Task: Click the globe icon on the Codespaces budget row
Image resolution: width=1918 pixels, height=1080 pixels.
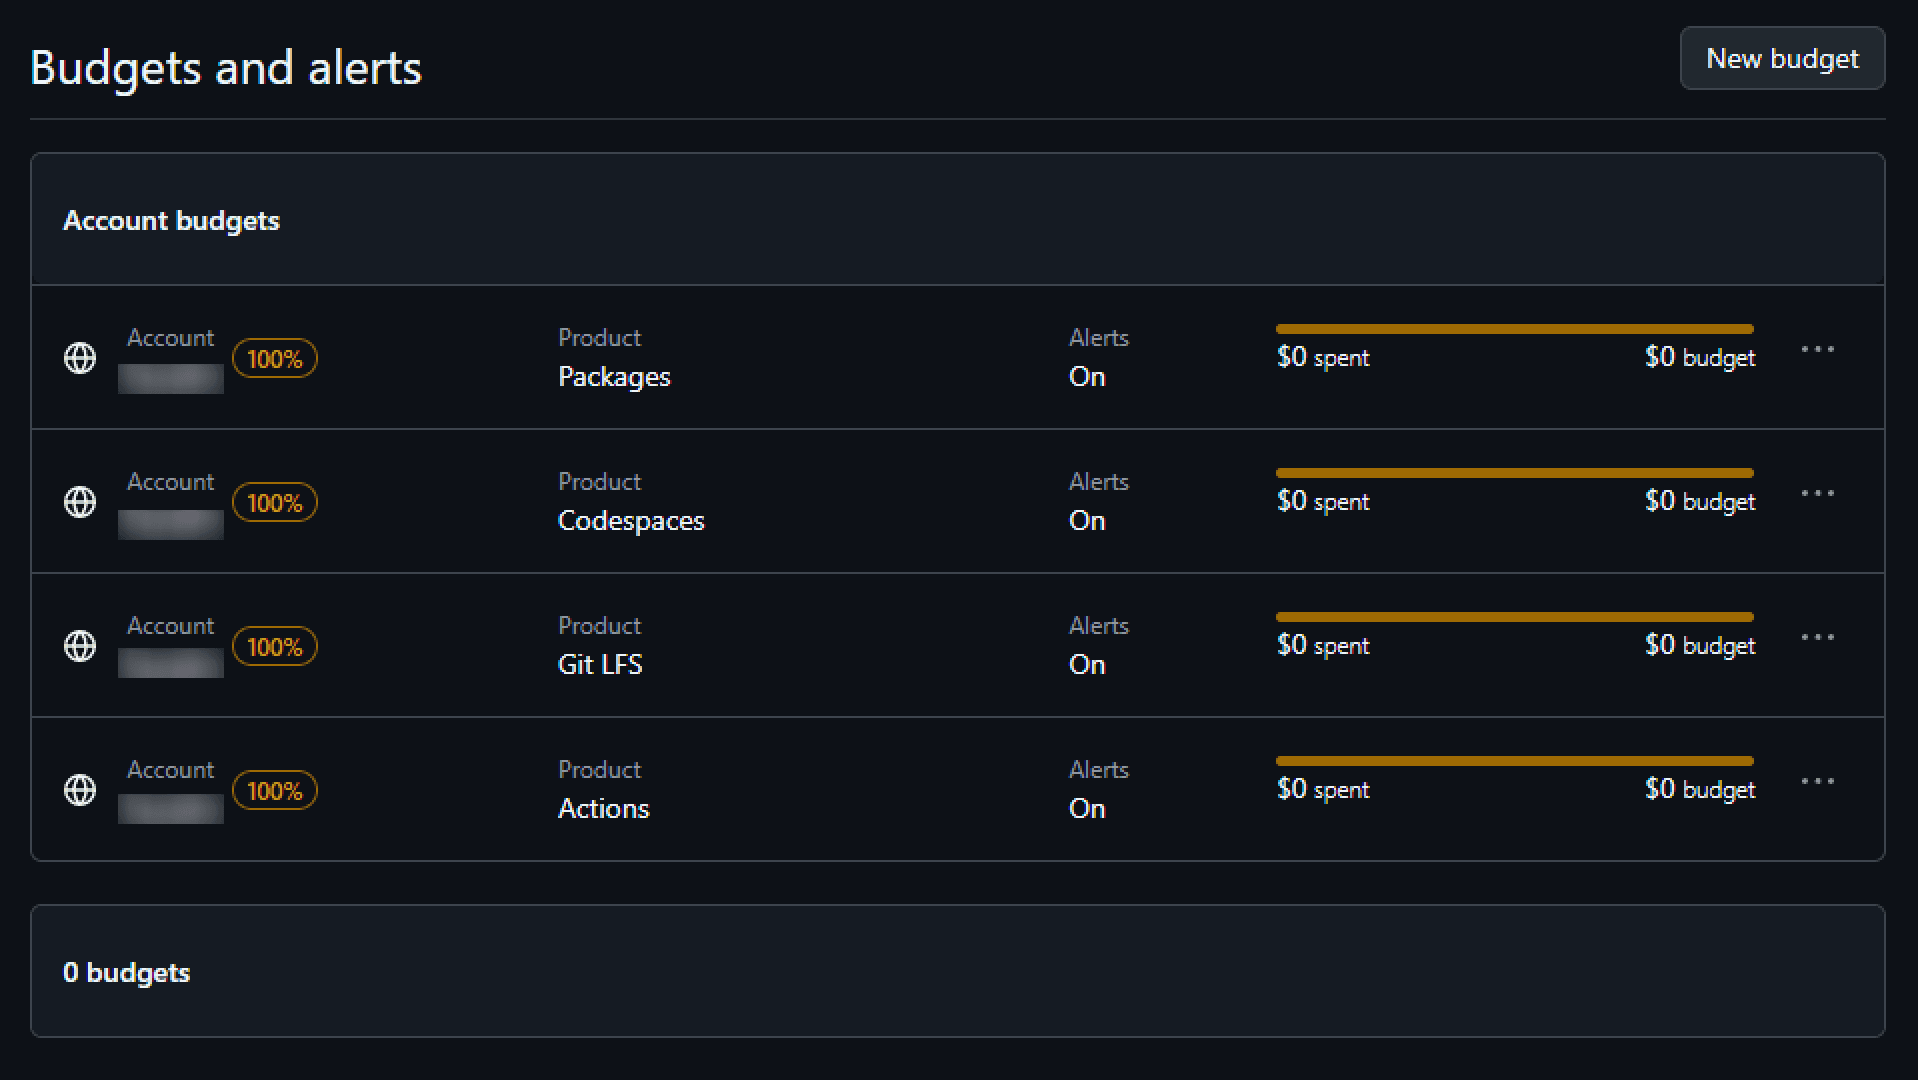Action: click(x=79, y=502)
